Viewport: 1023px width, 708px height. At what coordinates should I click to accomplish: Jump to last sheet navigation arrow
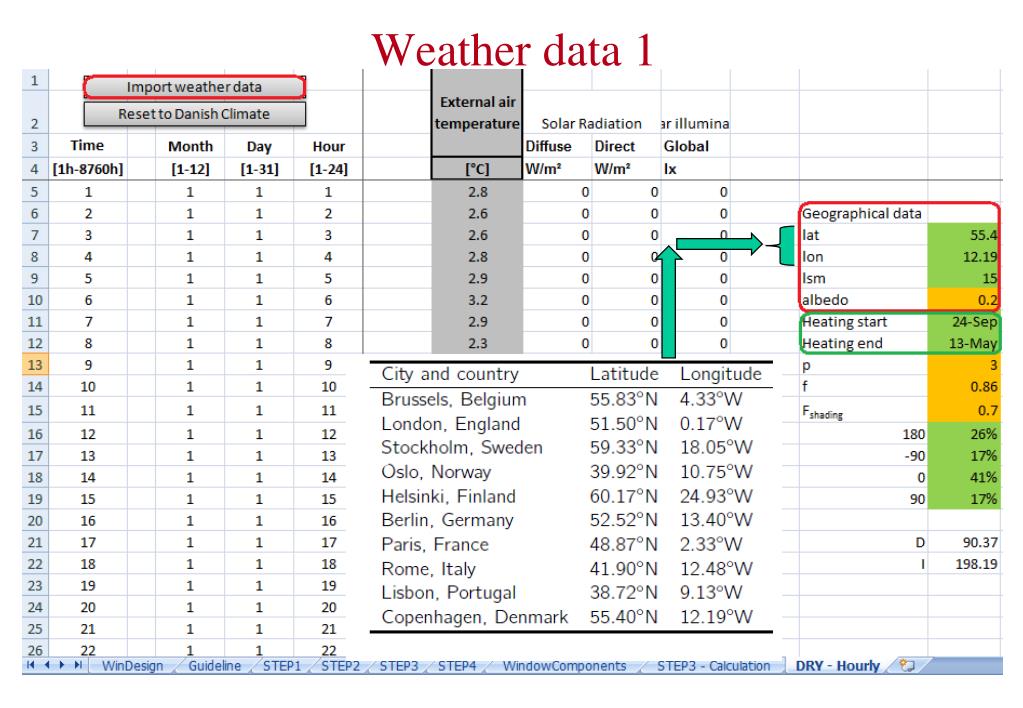(x=78, y=665)
